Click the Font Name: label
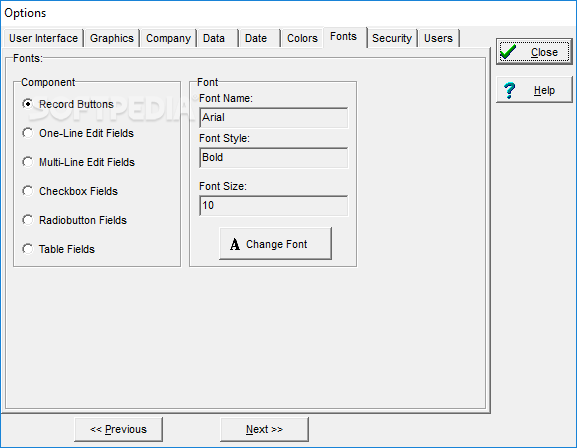This screenshot has height=448, width=577. [226, 98]
